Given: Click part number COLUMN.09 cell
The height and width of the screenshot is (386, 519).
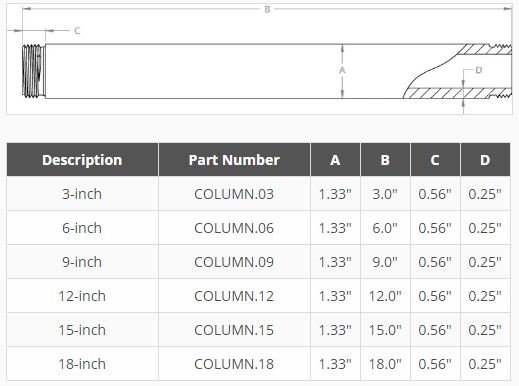Looking at the screenshot, I should tap(234, 262).
